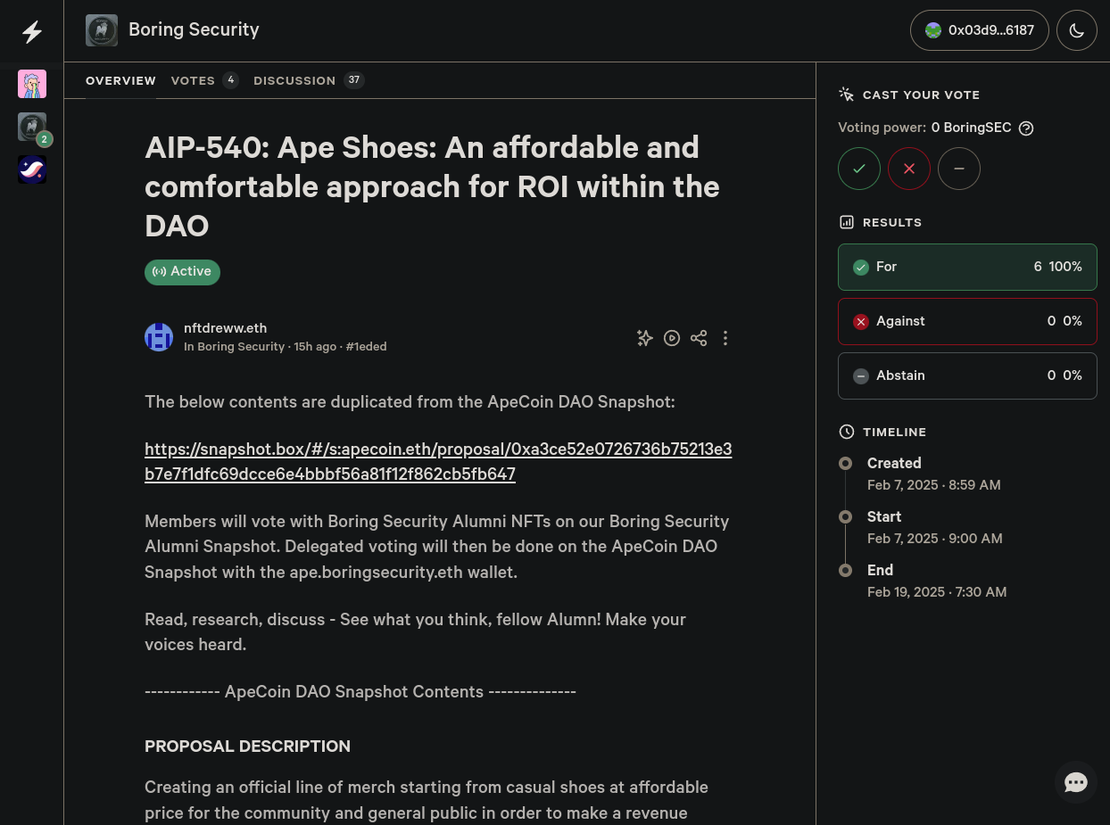Click the Timeline clock icon
Viewport: 1110px width, 825px height.
(846, 432)
